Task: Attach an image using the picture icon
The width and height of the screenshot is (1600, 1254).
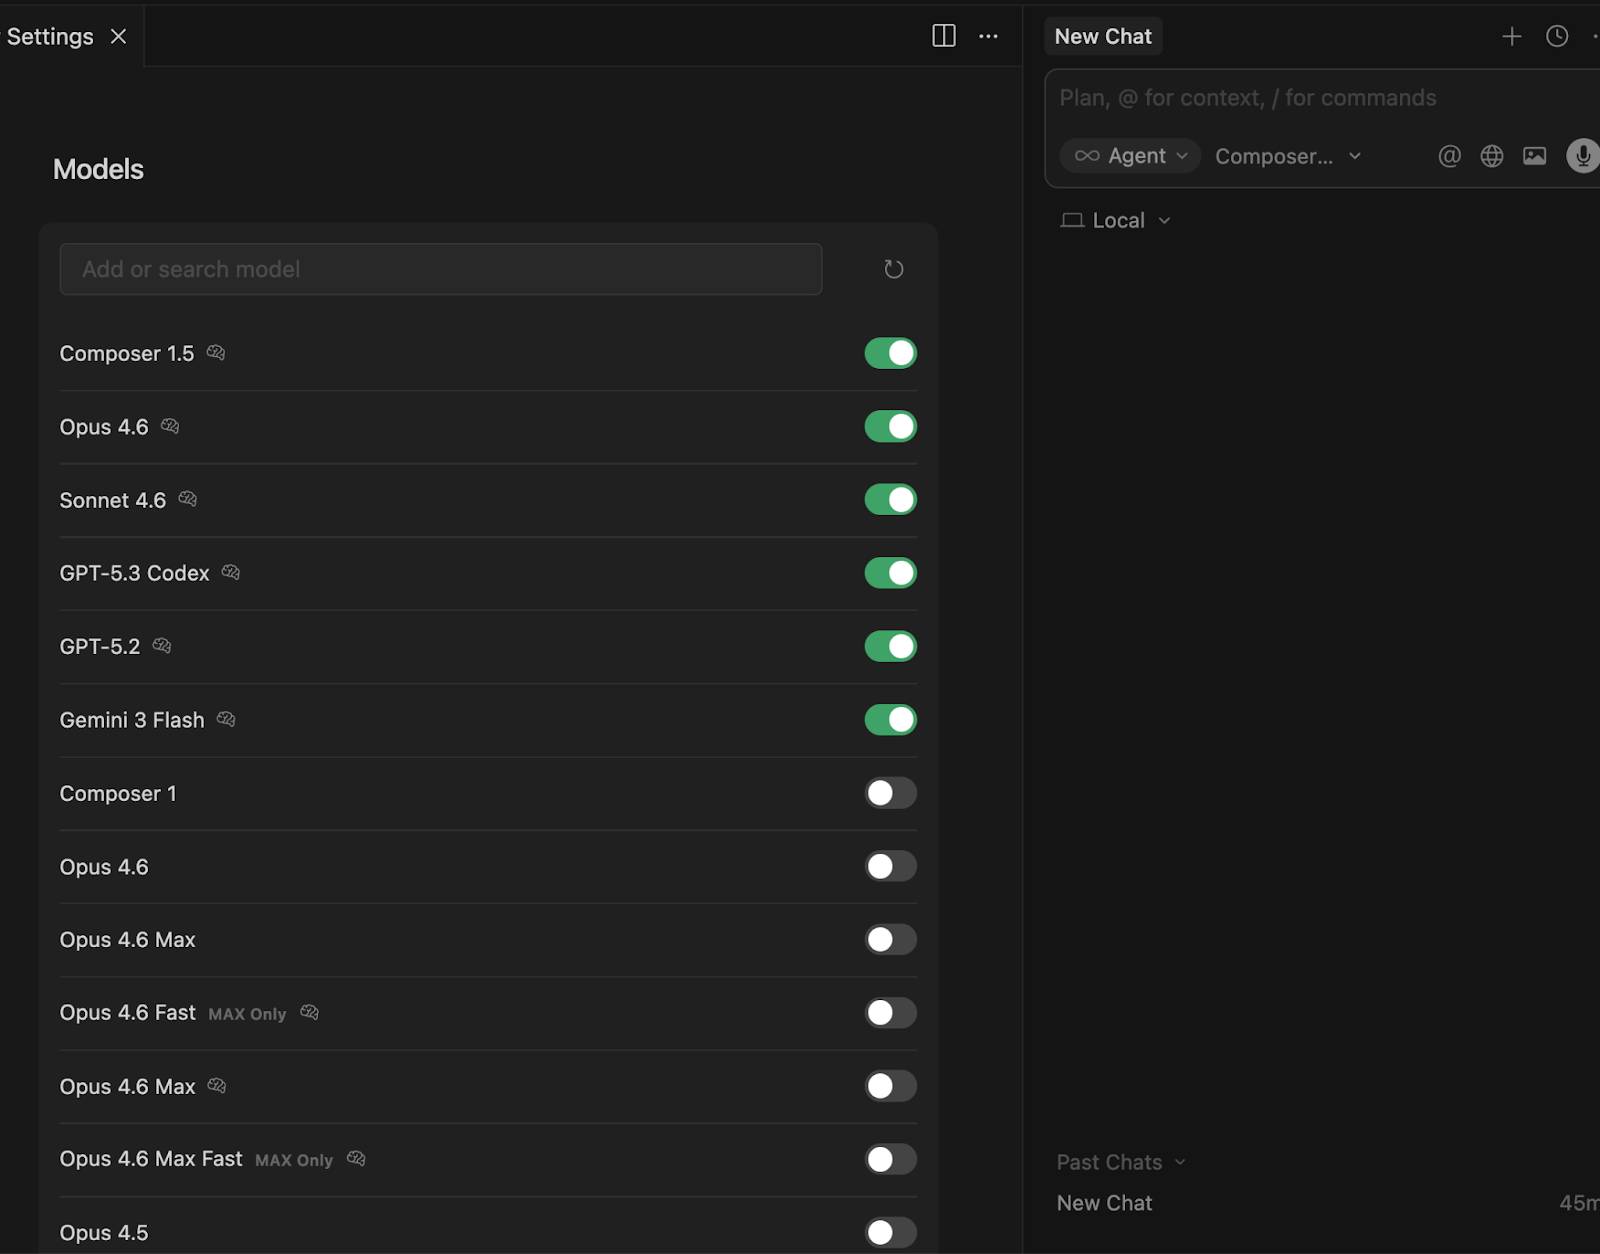Action: 1534,156
